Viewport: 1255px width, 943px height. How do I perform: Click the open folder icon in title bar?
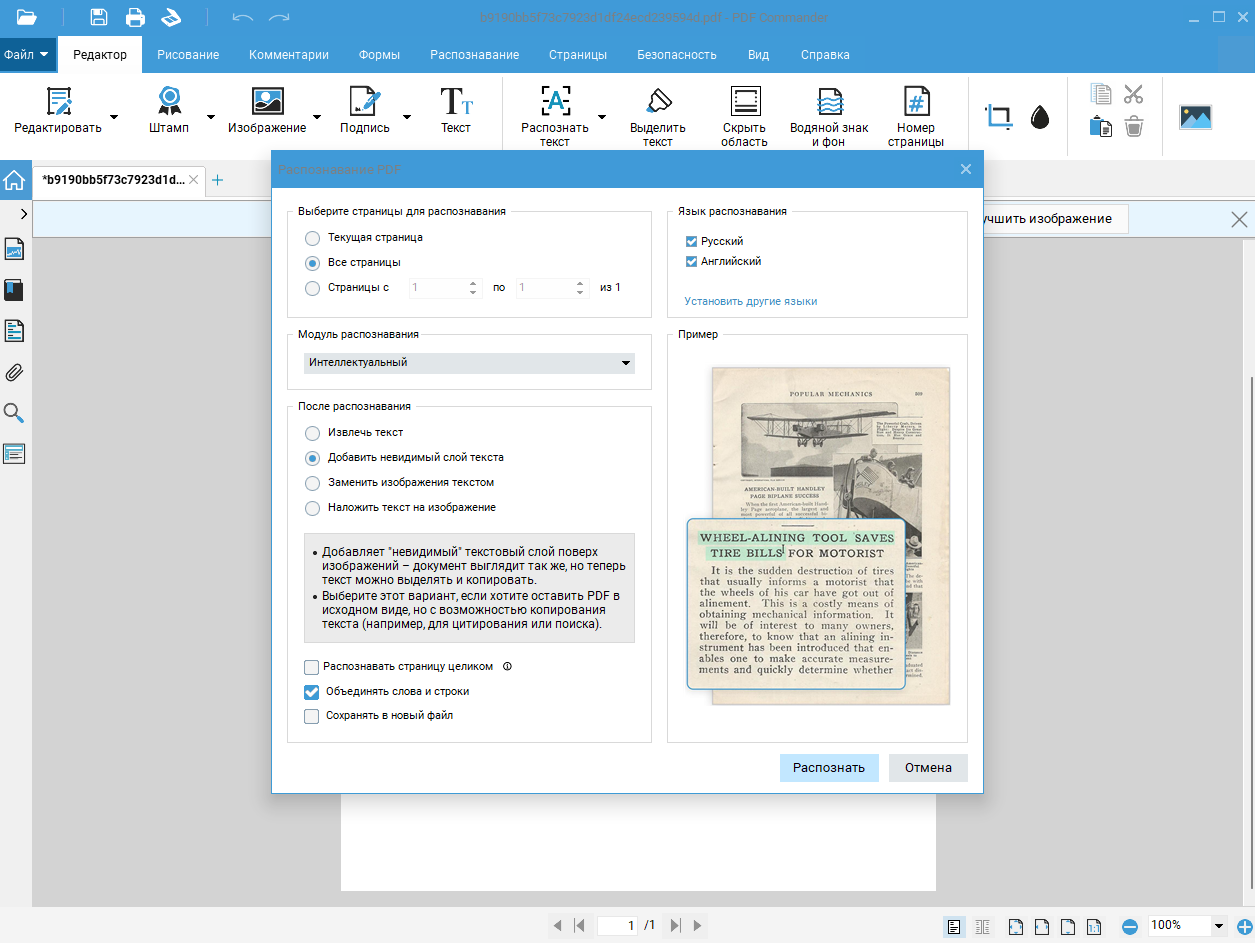click(26, 17)
